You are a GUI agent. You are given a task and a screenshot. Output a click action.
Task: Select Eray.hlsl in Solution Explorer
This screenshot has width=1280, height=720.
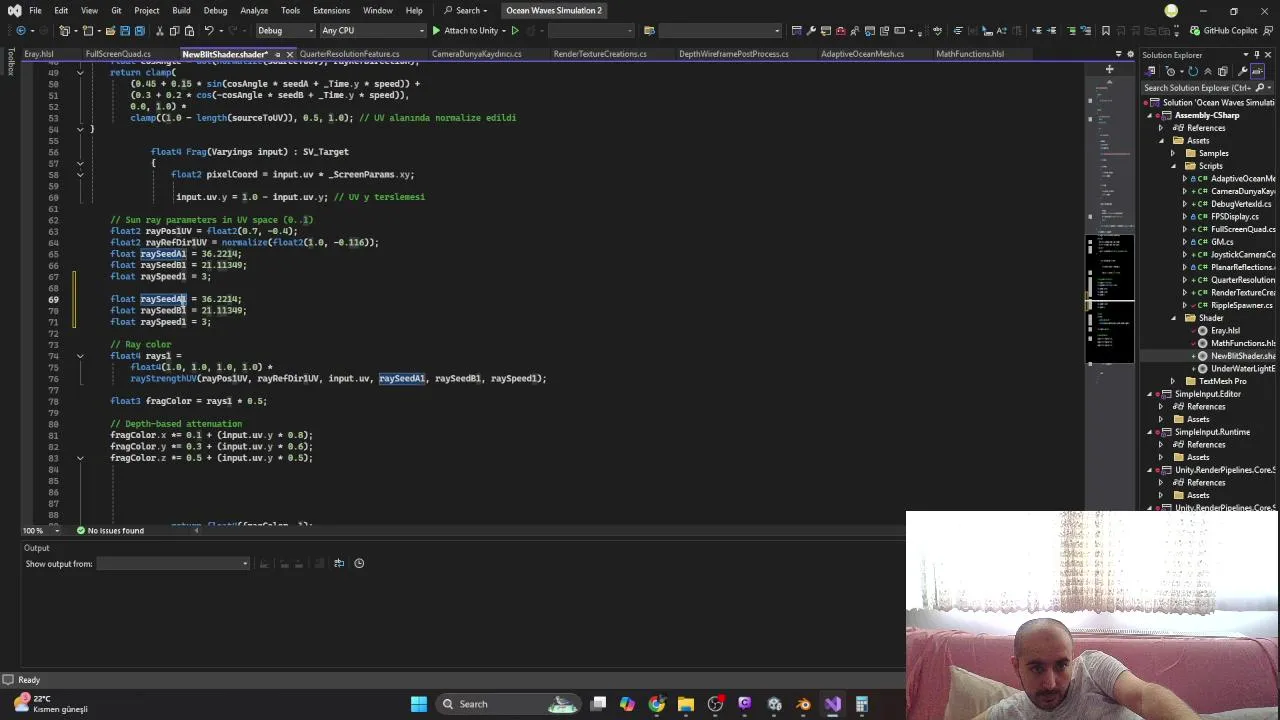[x=1225, y=331]
